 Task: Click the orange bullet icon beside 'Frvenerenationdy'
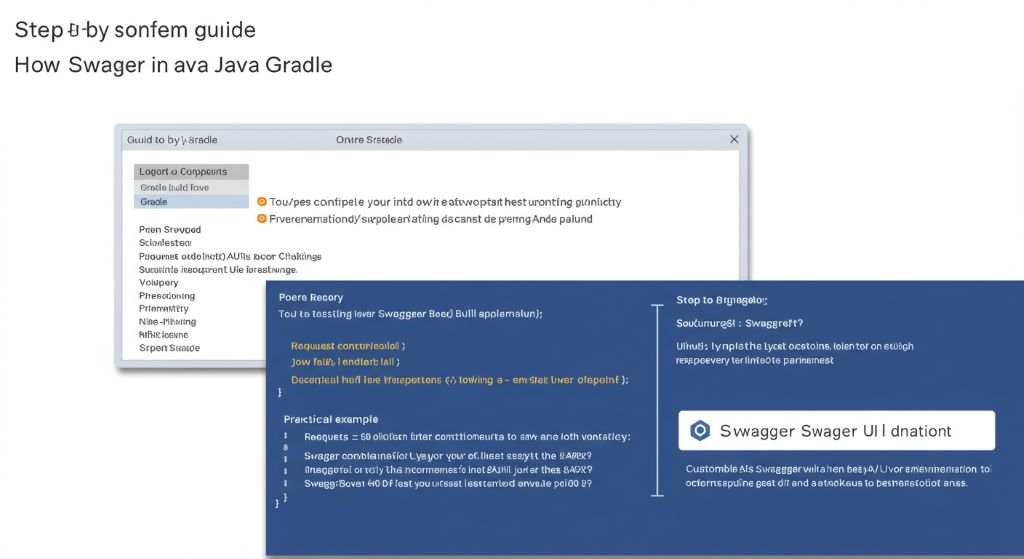pos(262,218)
